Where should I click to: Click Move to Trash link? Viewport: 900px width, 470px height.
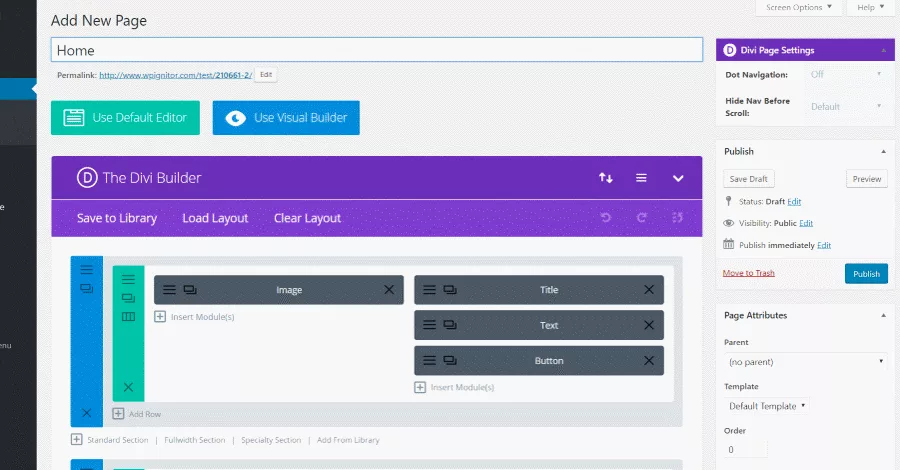(748, 273)
